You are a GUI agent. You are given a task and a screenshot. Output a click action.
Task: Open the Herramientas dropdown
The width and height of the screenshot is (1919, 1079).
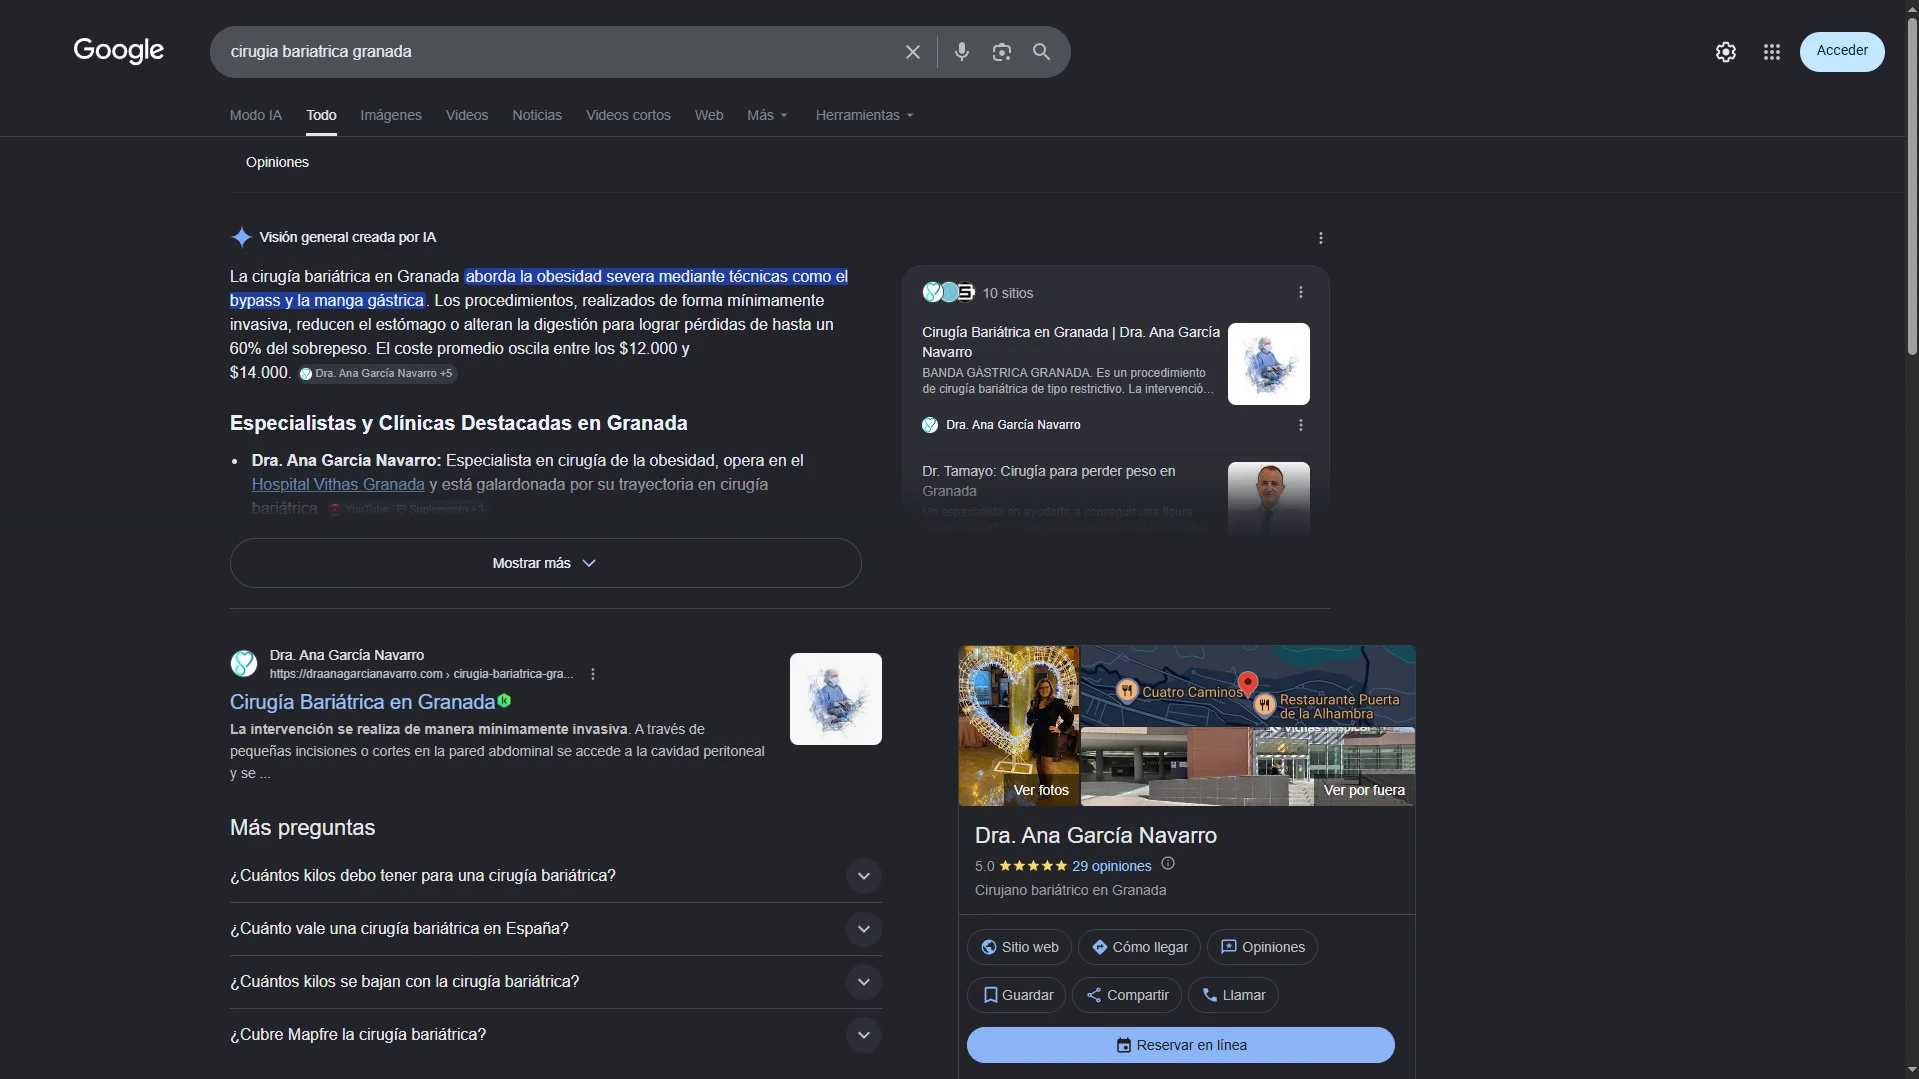coord(864,116)
